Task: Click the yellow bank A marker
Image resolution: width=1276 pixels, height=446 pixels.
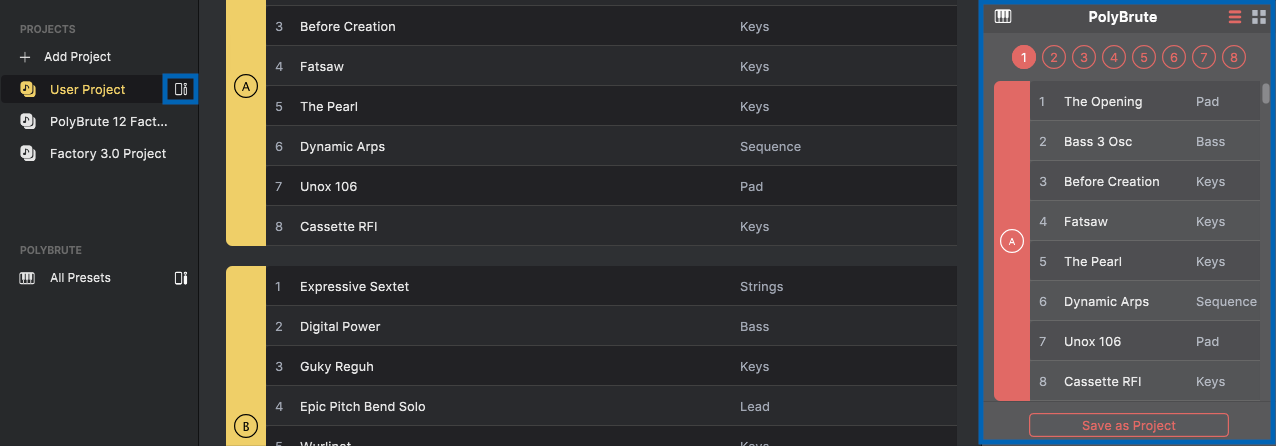Action: pyautogui.click(x=245, y=87)
